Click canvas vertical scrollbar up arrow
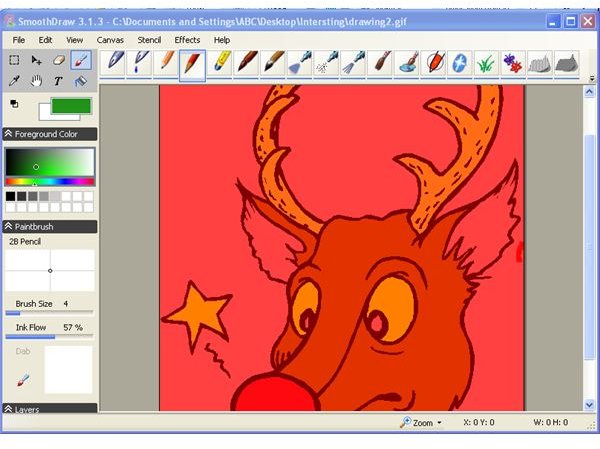The height and width of the screenshot is (449, 600). click(589, 91)
